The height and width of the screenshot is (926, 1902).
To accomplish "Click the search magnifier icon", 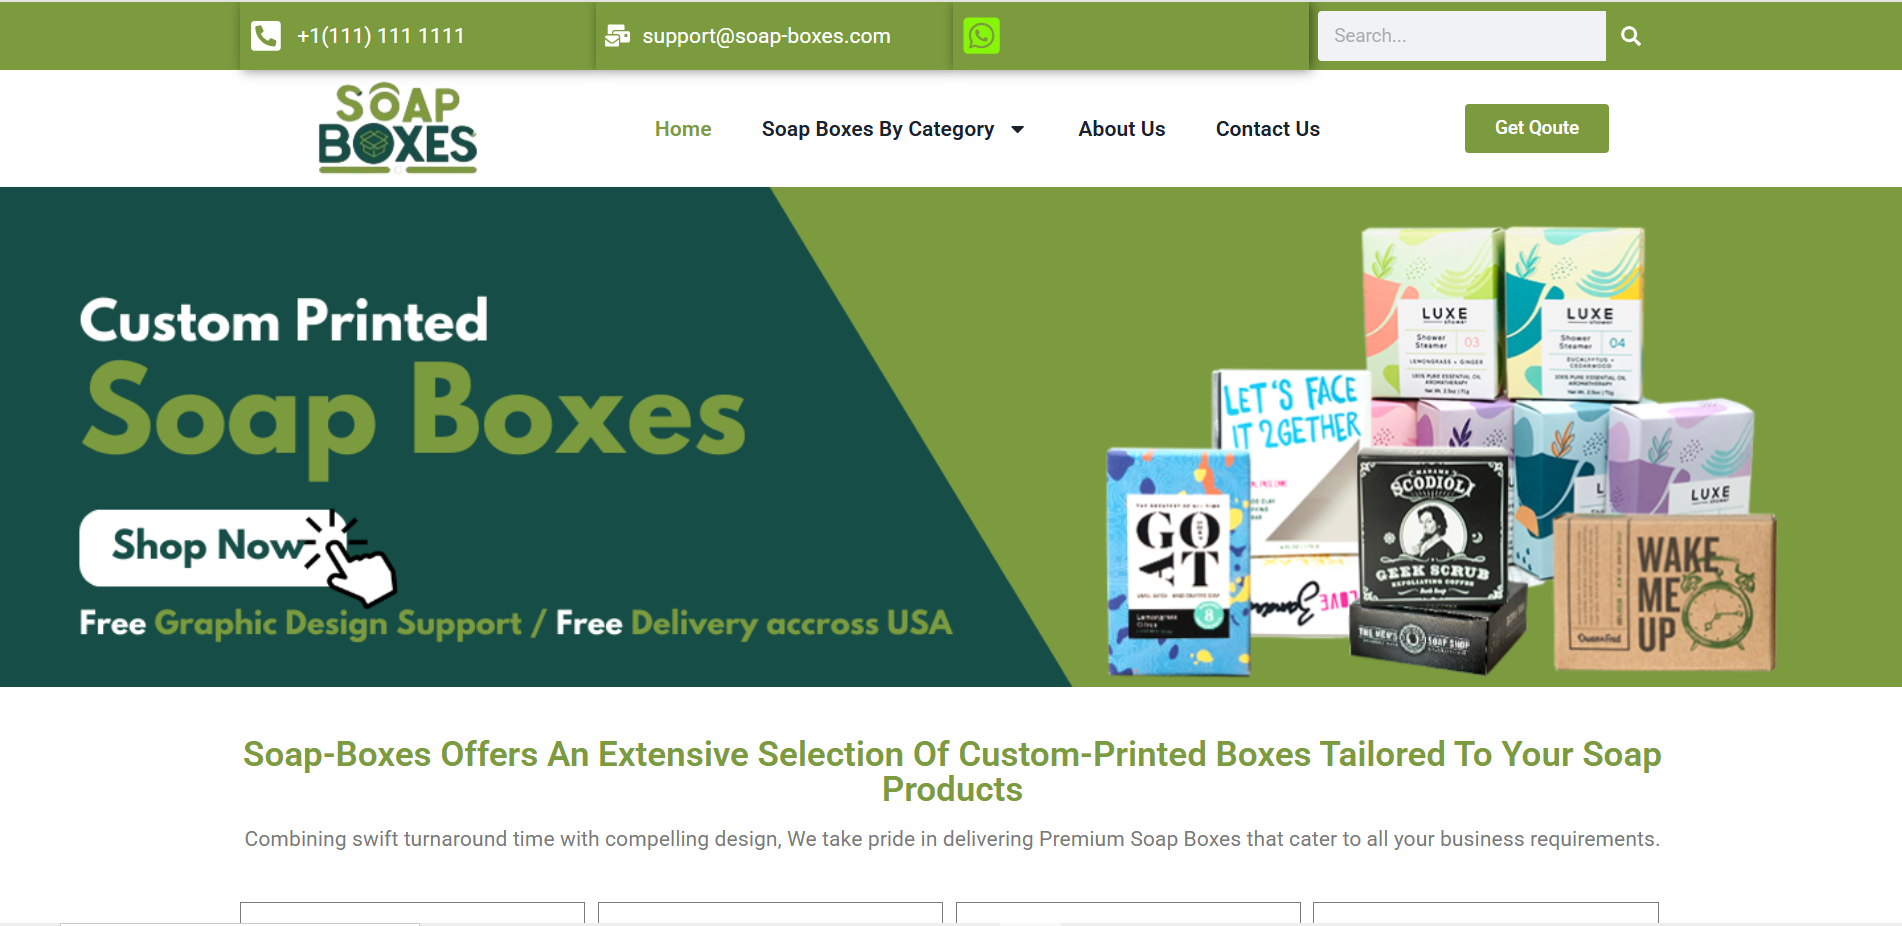I will click(x=1630, y=36).
